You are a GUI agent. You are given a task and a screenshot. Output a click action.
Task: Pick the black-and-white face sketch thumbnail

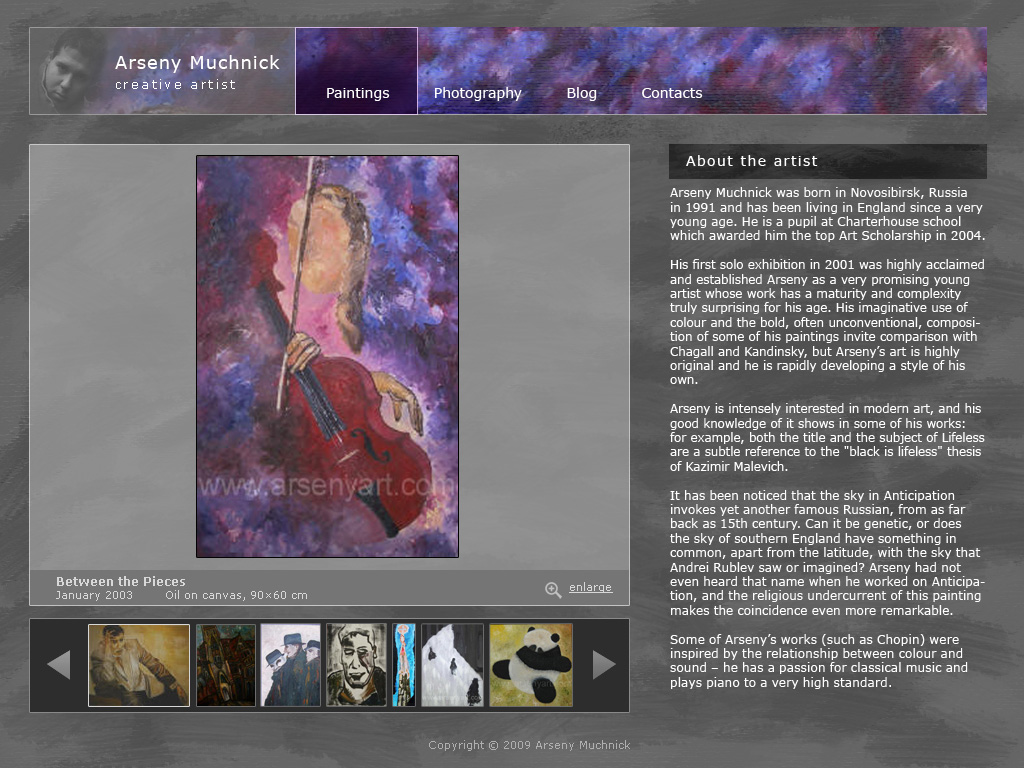[x=356, y=665]
